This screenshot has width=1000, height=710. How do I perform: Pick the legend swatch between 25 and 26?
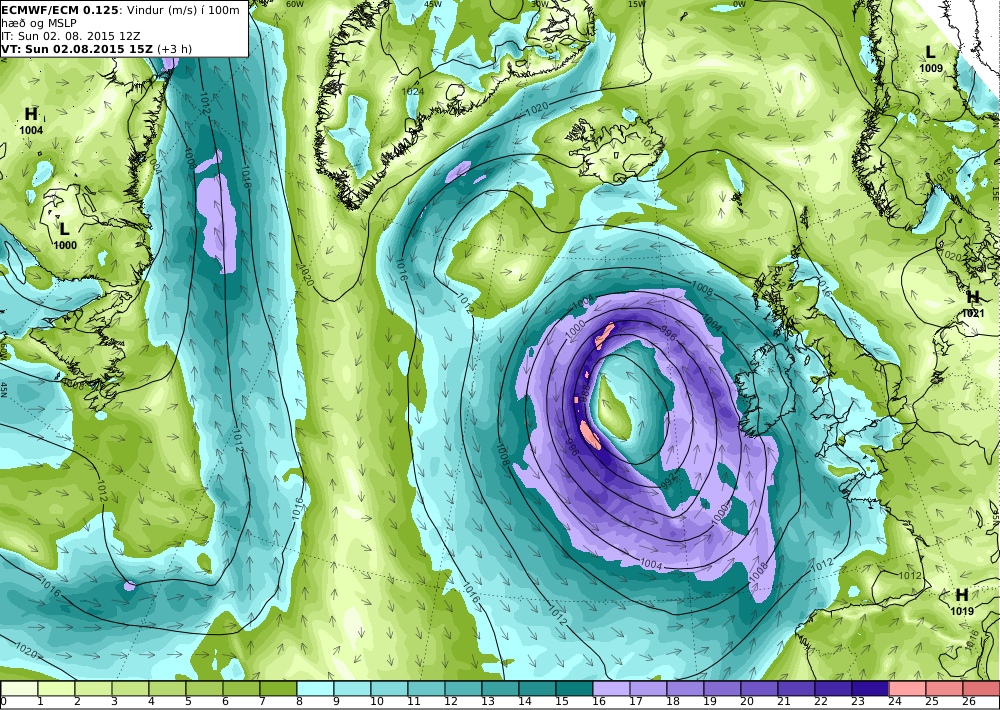click(x=944, y=688)
